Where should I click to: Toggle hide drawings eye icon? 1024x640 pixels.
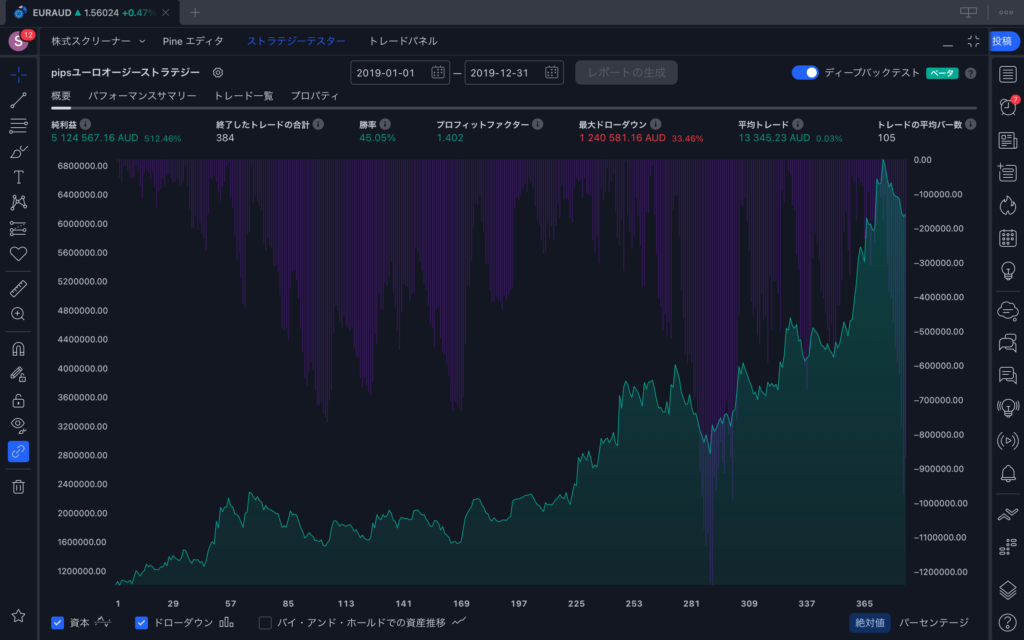tap(18, 426)
